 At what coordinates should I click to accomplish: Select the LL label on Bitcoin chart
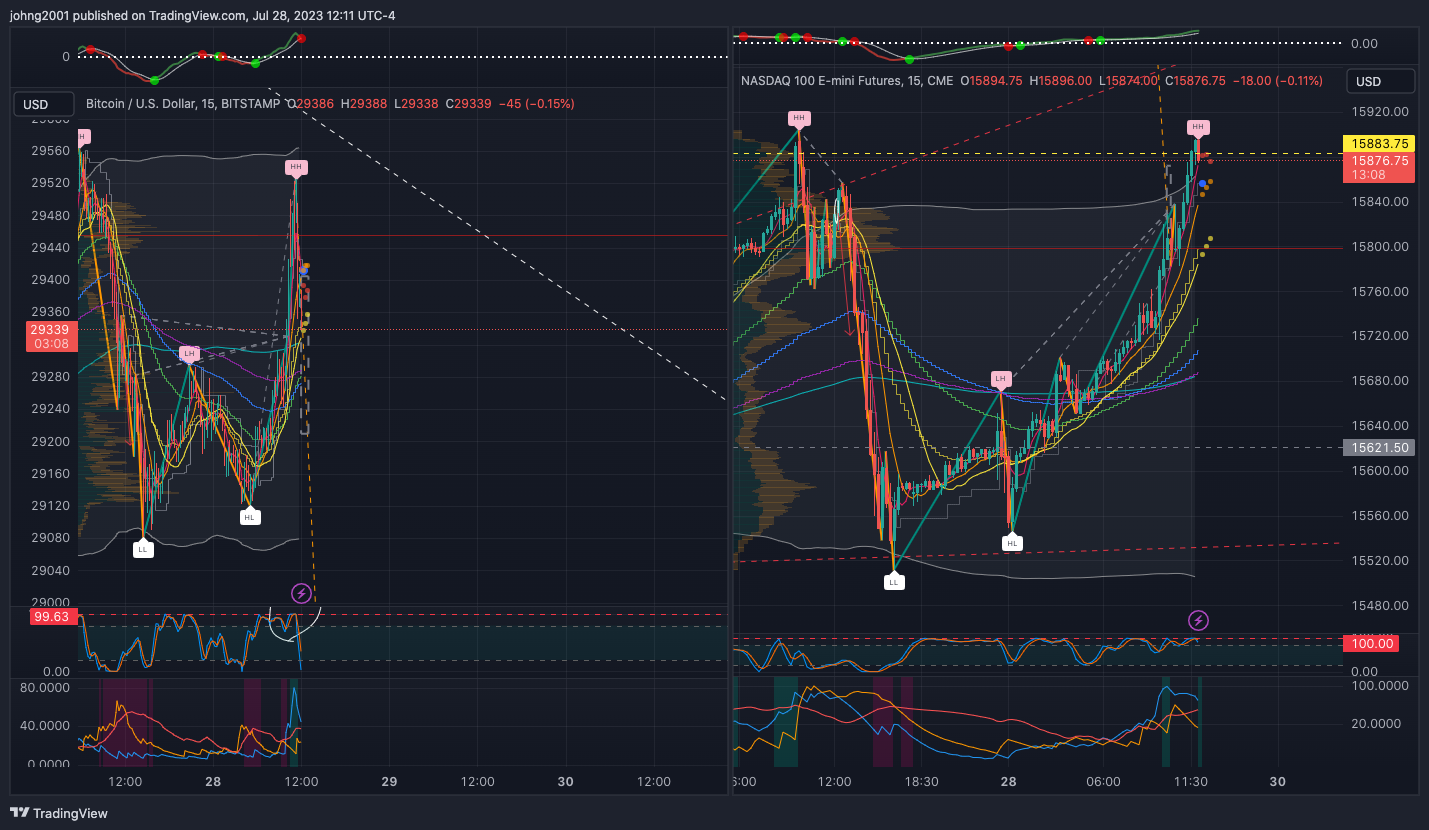[x=143, y=549]
